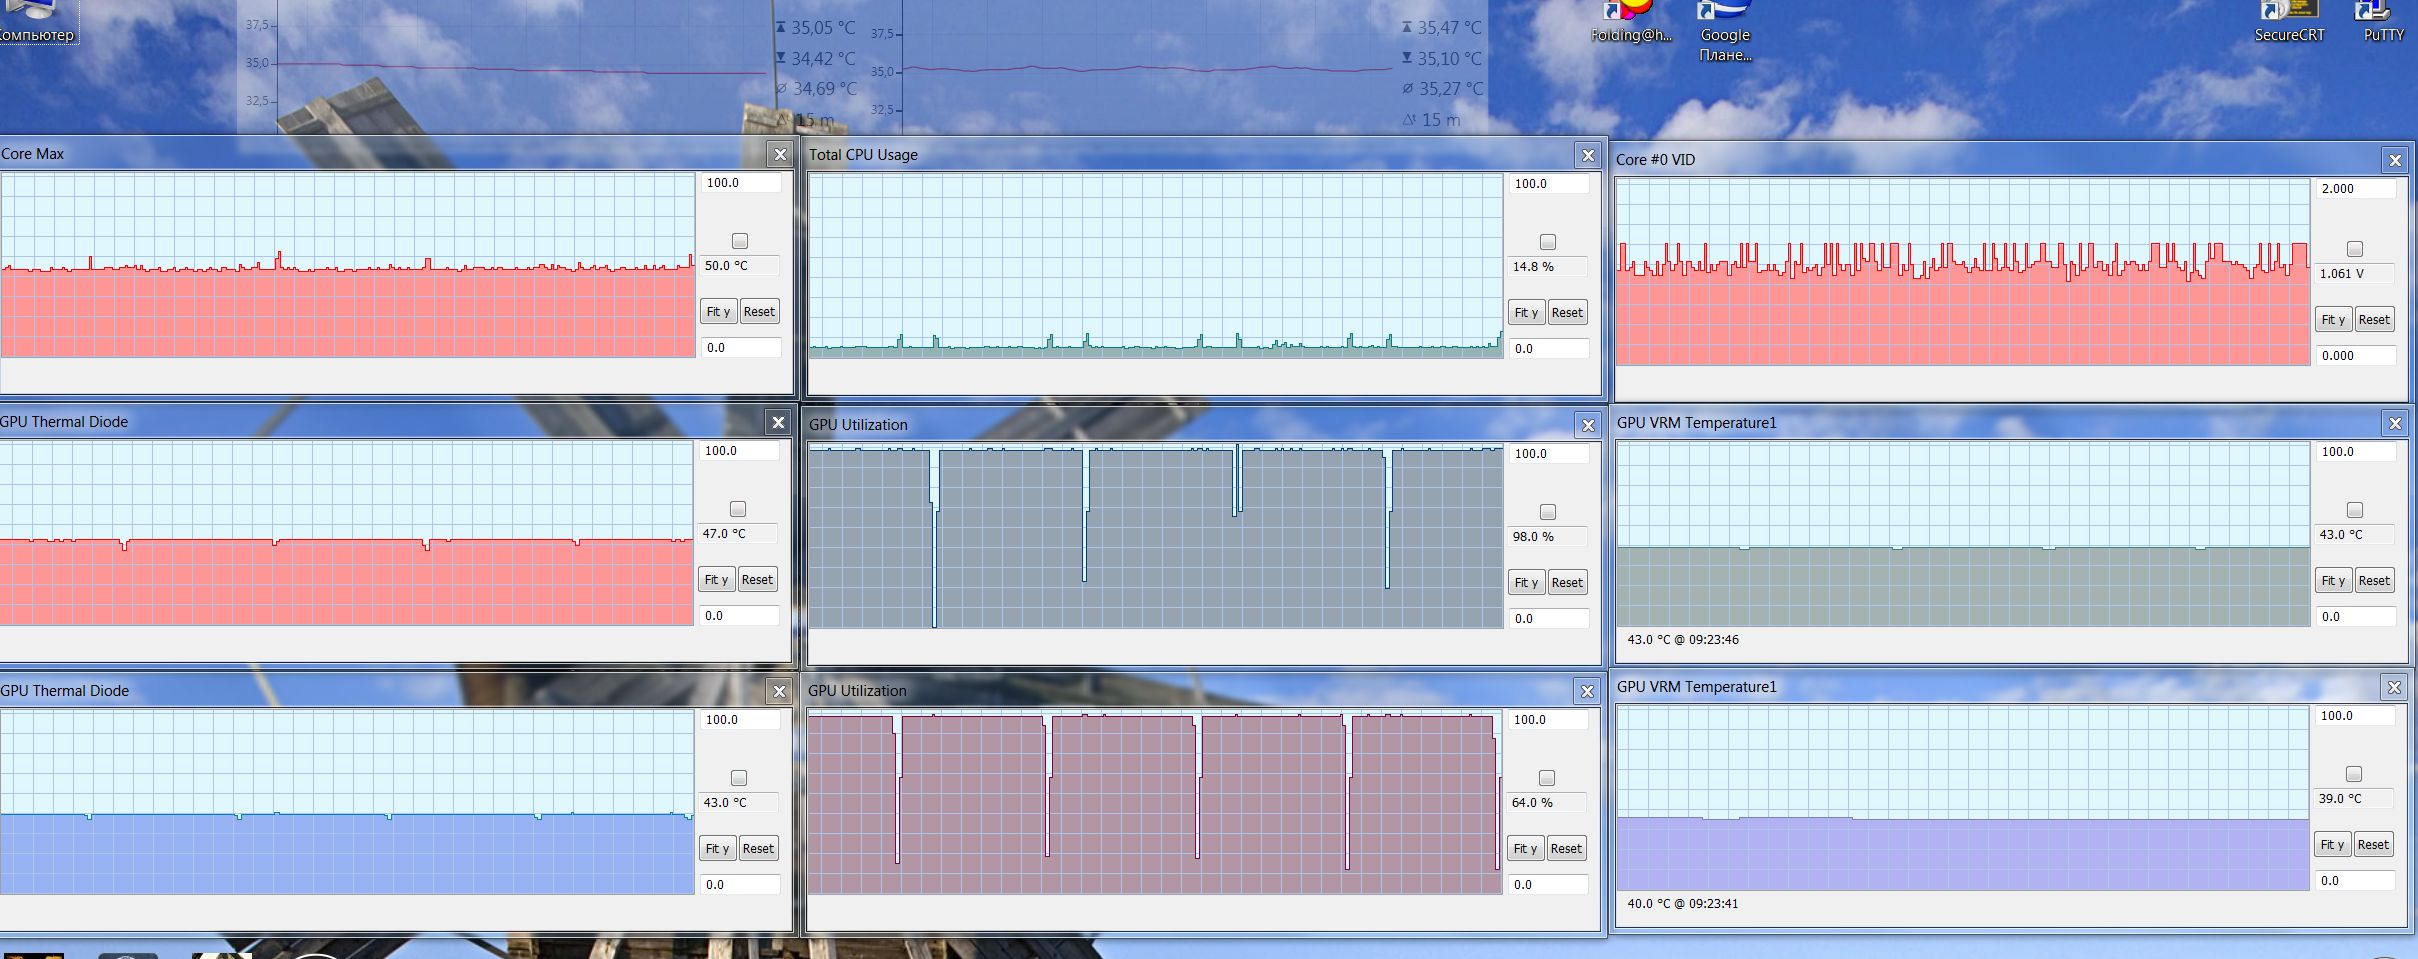Edit the 2.000 maximum field in Core #0 VID
This screenshot has height=959, width=2418.
pos(2355,189)
